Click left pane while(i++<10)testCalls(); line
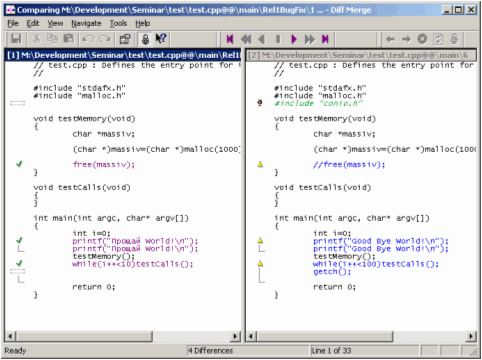This screenshot has height=360, width=482. click(x=133, y=264)
